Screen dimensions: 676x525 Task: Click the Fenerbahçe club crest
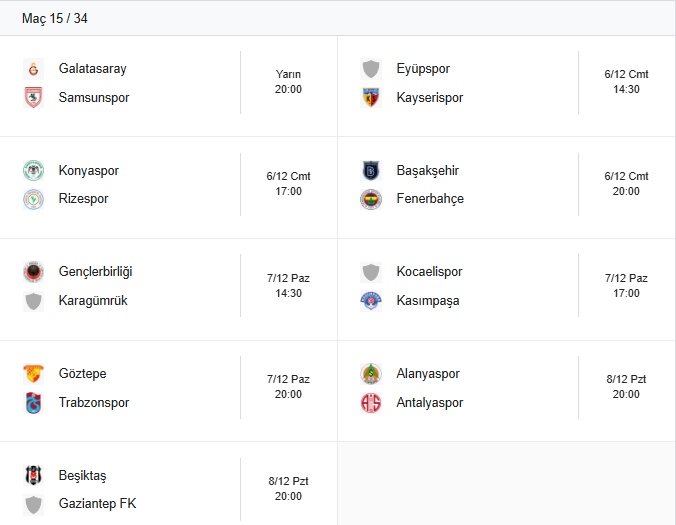pos(371,199)
